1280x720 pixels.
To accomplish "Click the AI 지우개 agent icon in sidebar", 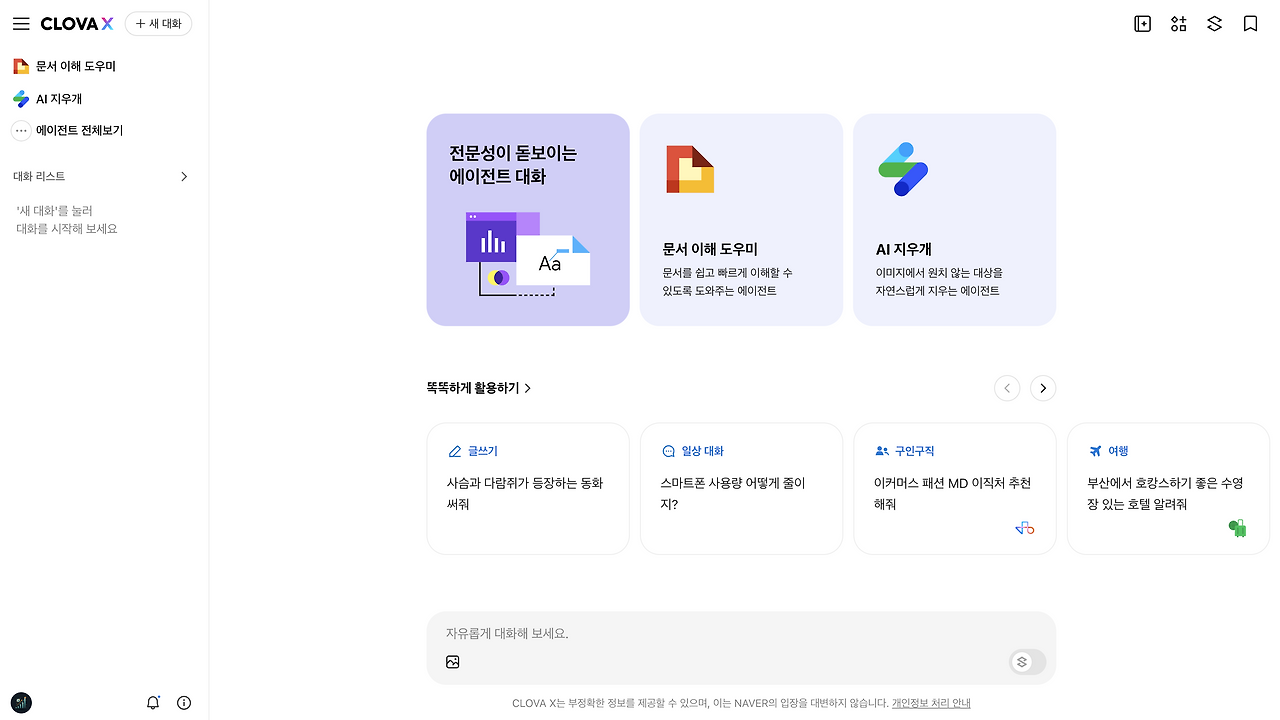I will coord(20,98).
